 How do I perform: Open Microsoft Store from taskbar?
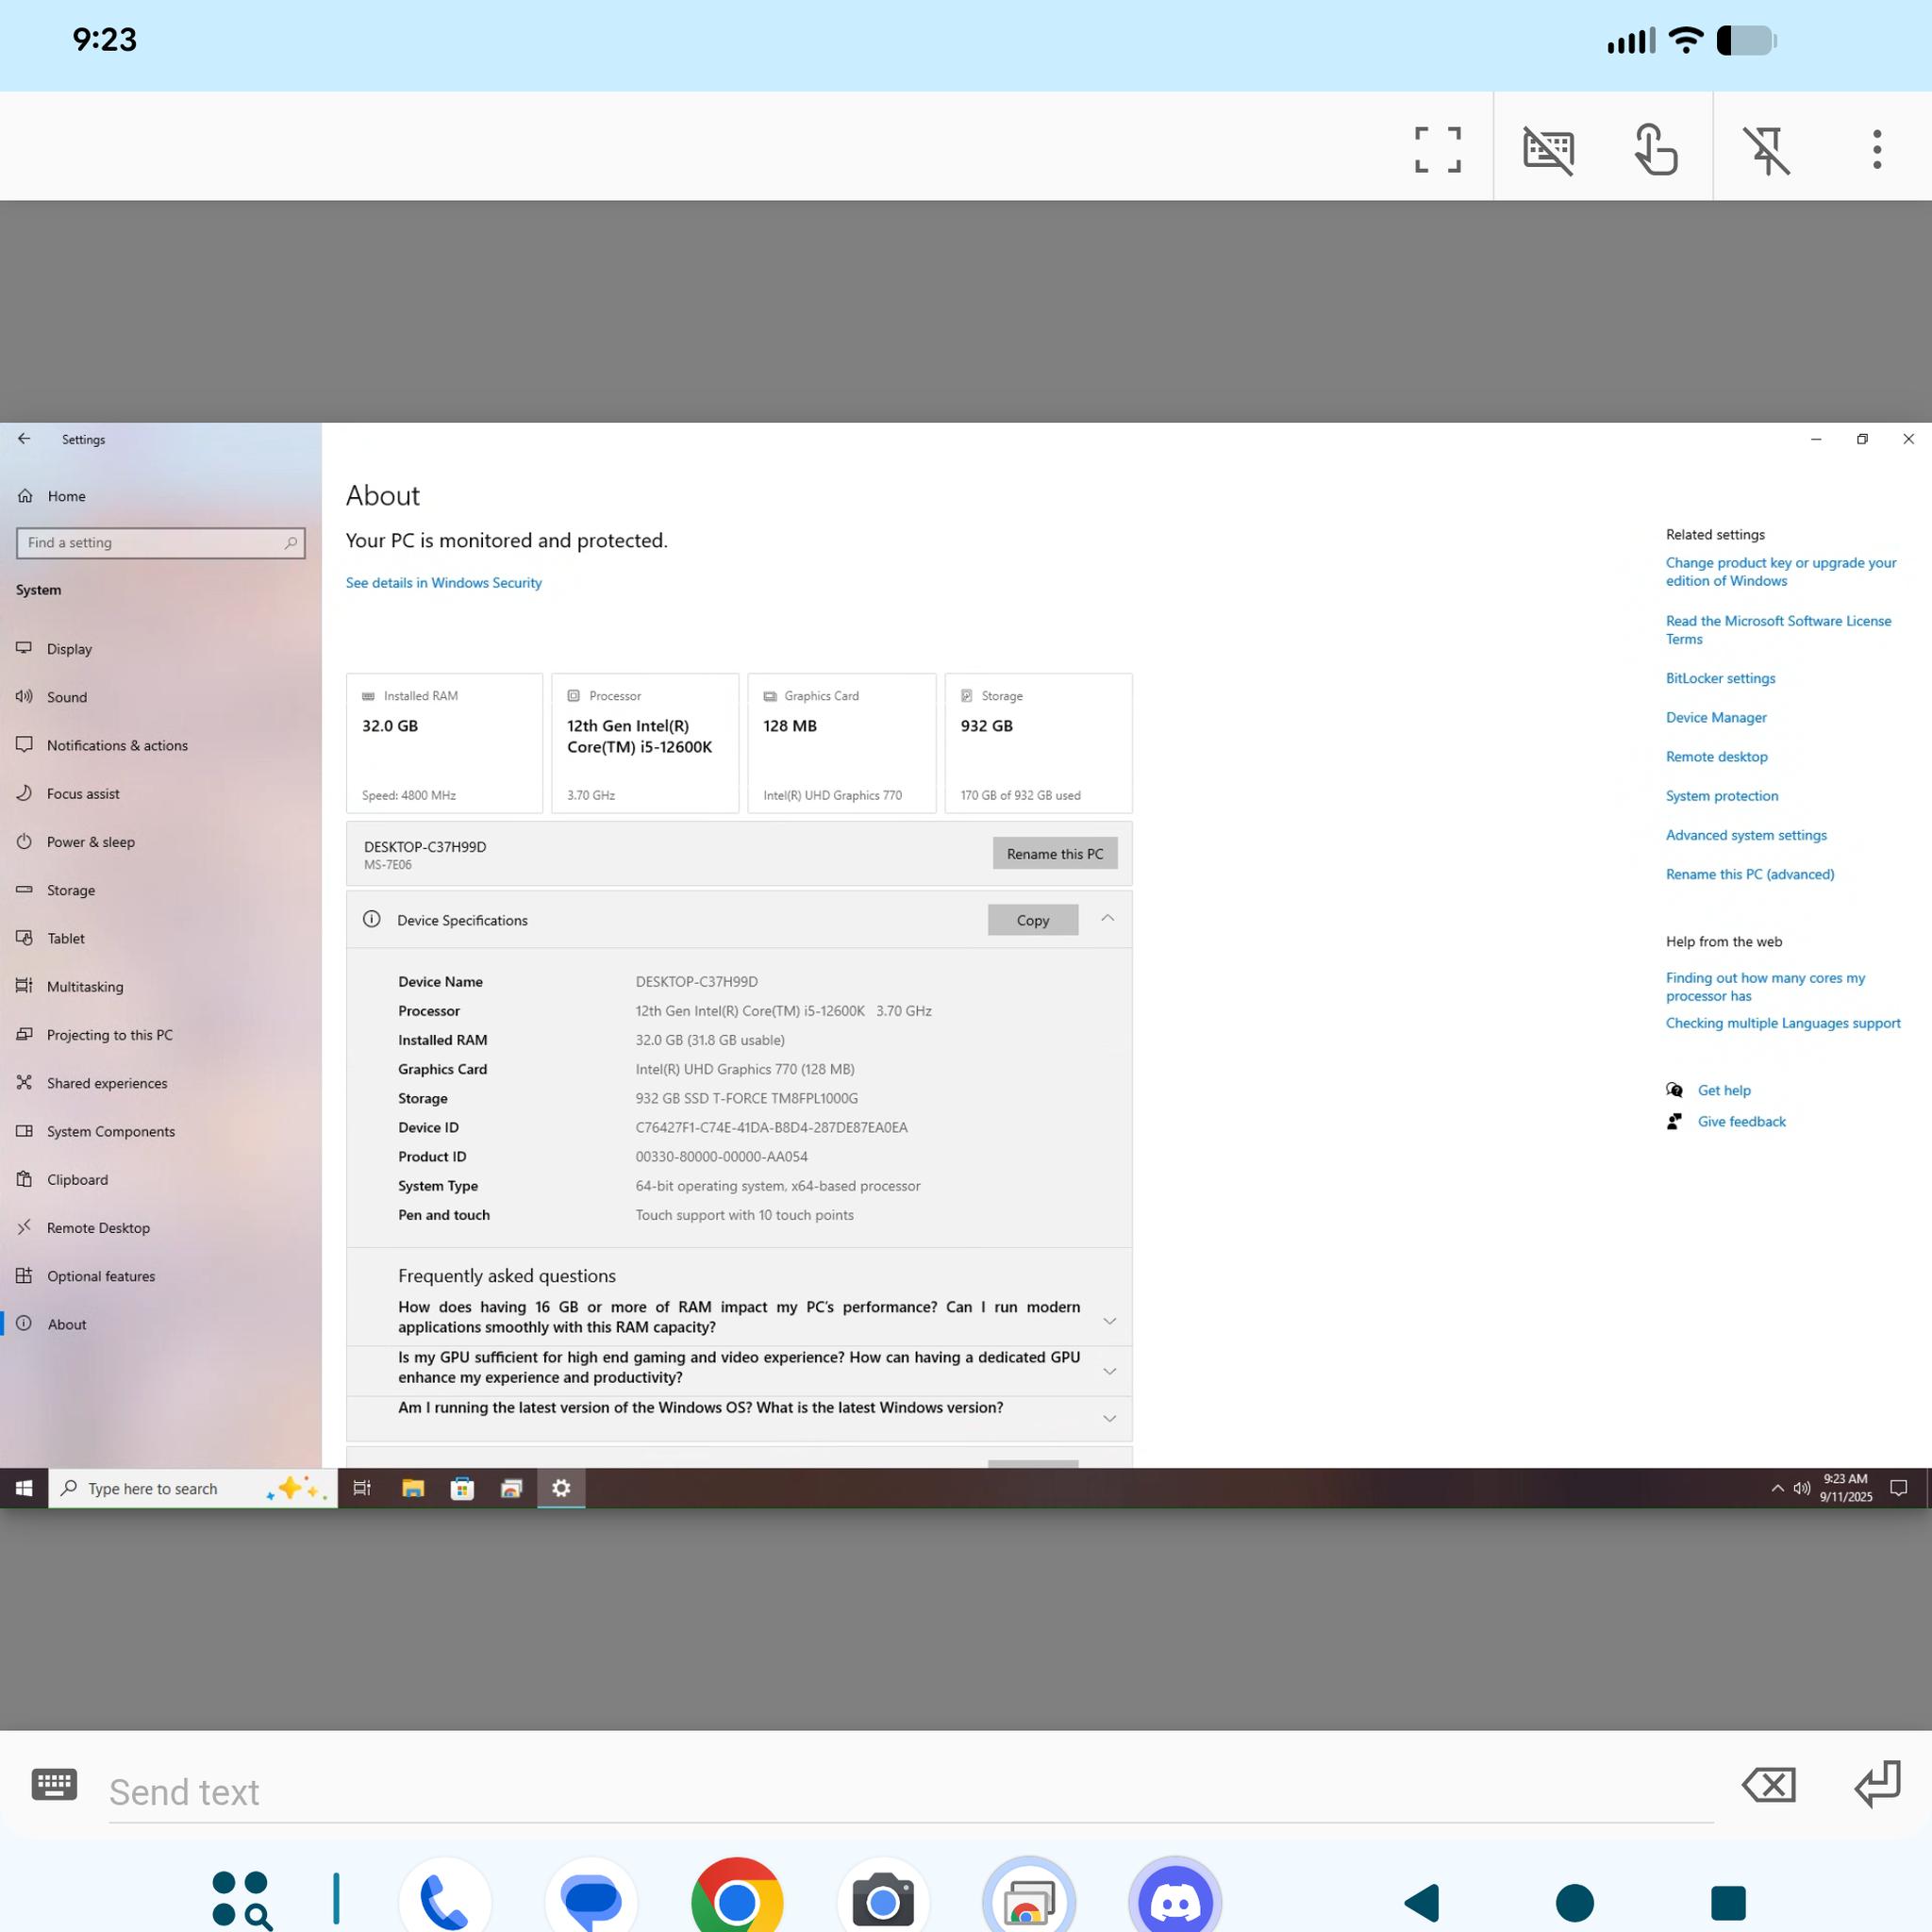click(x=462, y=1488)
